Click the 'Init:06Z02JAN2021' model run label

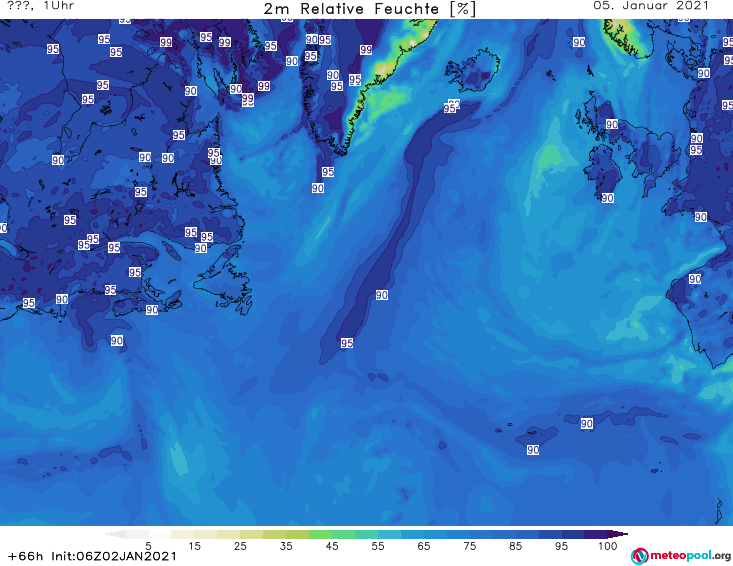(x=114, y=556)
